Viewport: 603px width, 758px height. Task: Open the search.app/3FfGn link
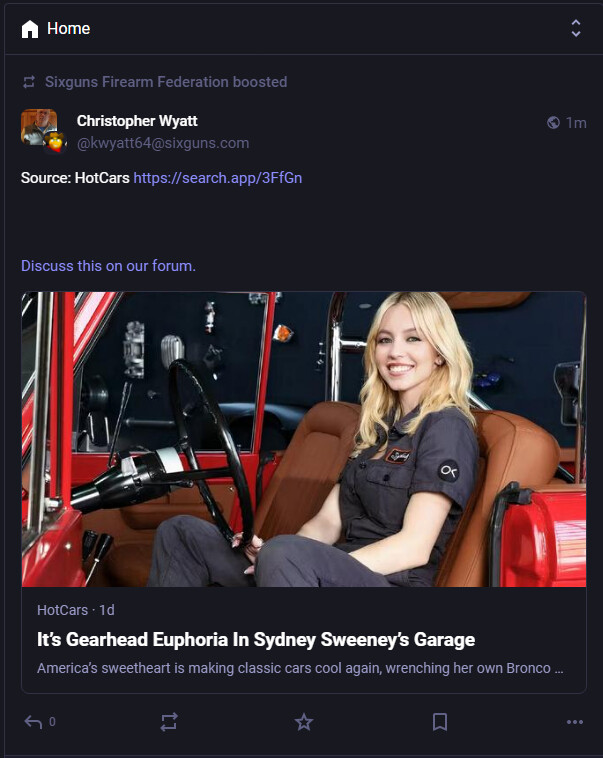click(218, 178)
